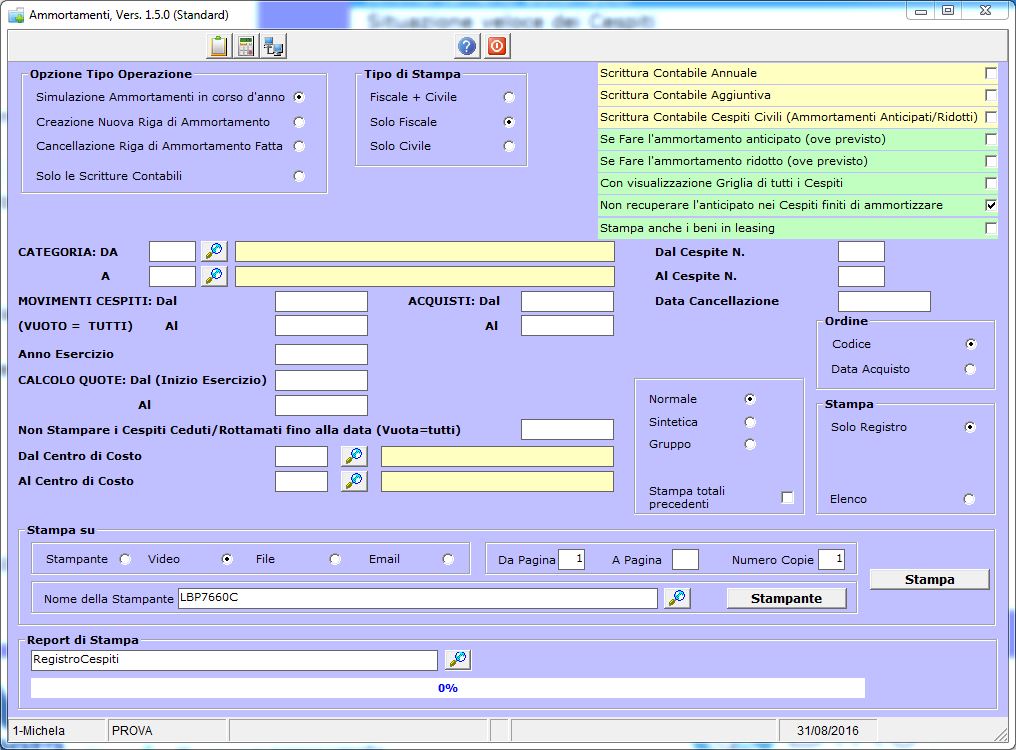Open lookup for Dal Centro di Costo

[x=354, y=456]
